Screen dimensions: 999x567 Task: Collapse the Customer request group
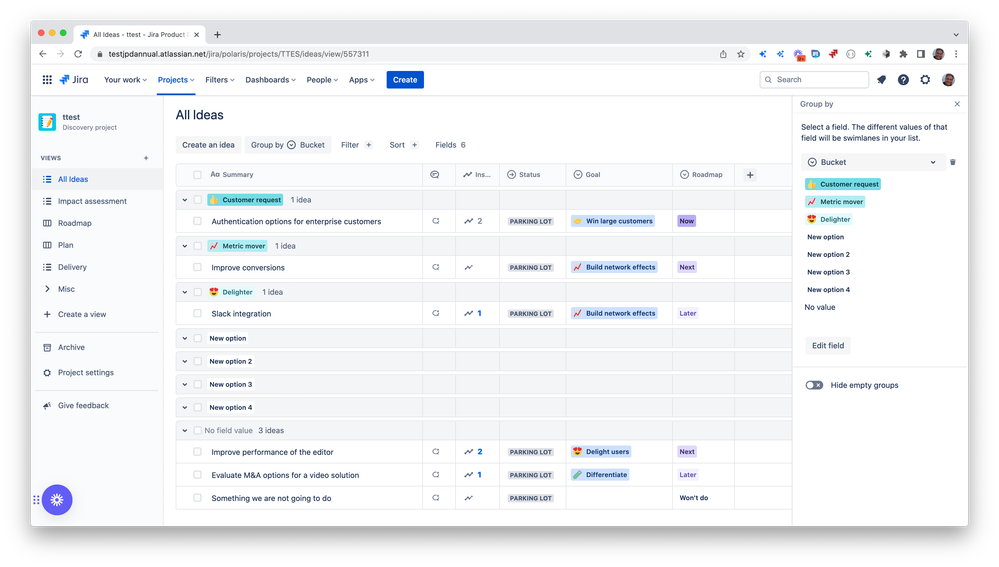click(x=185, y=200)
